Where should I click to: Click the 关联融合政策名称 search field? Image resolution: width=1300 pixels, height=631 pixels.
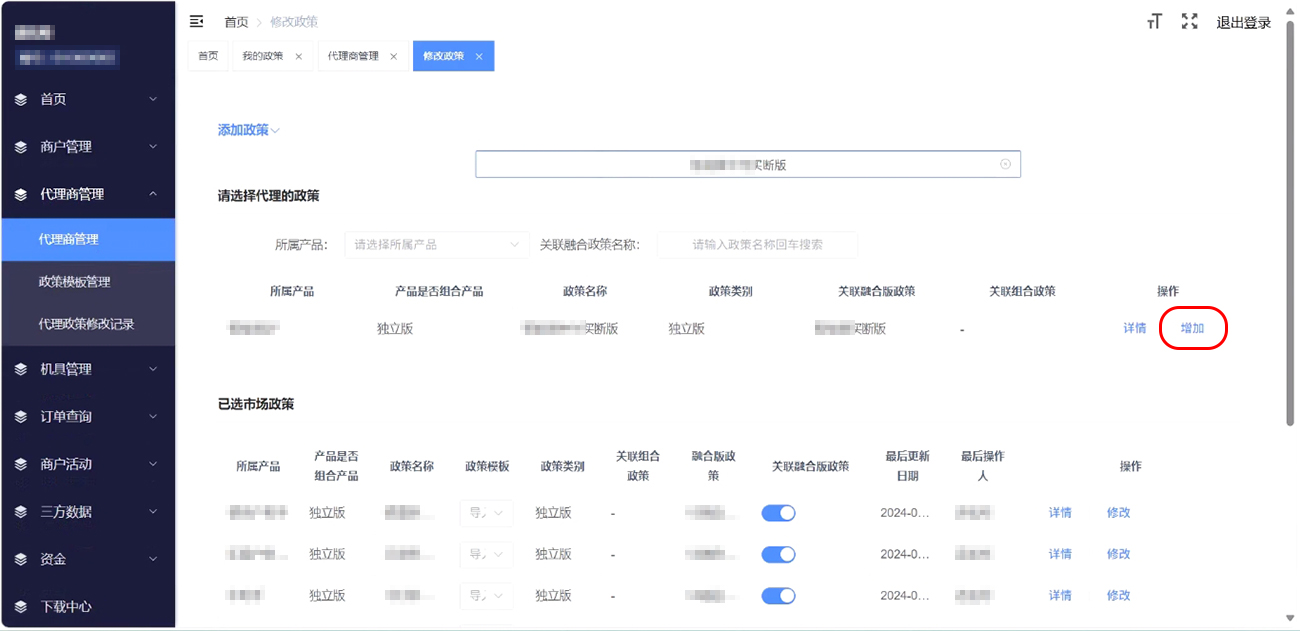coord(757,245)
